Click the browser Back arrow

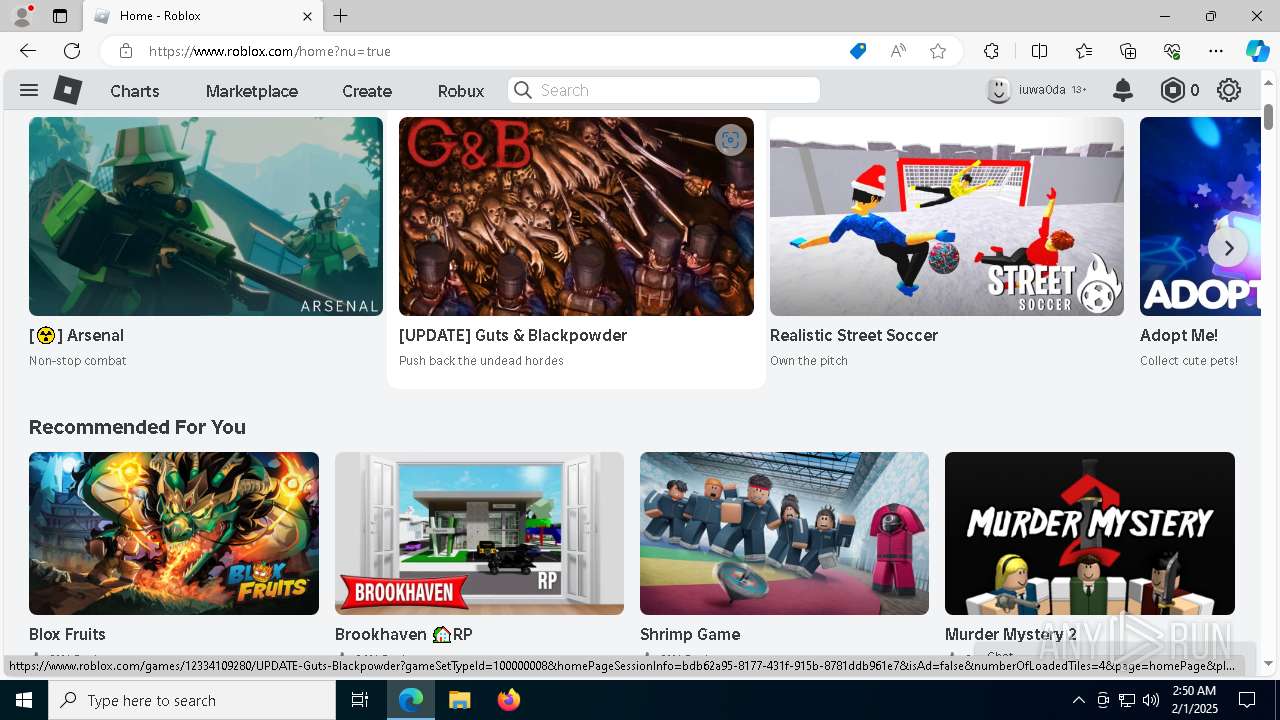(28, 51)
